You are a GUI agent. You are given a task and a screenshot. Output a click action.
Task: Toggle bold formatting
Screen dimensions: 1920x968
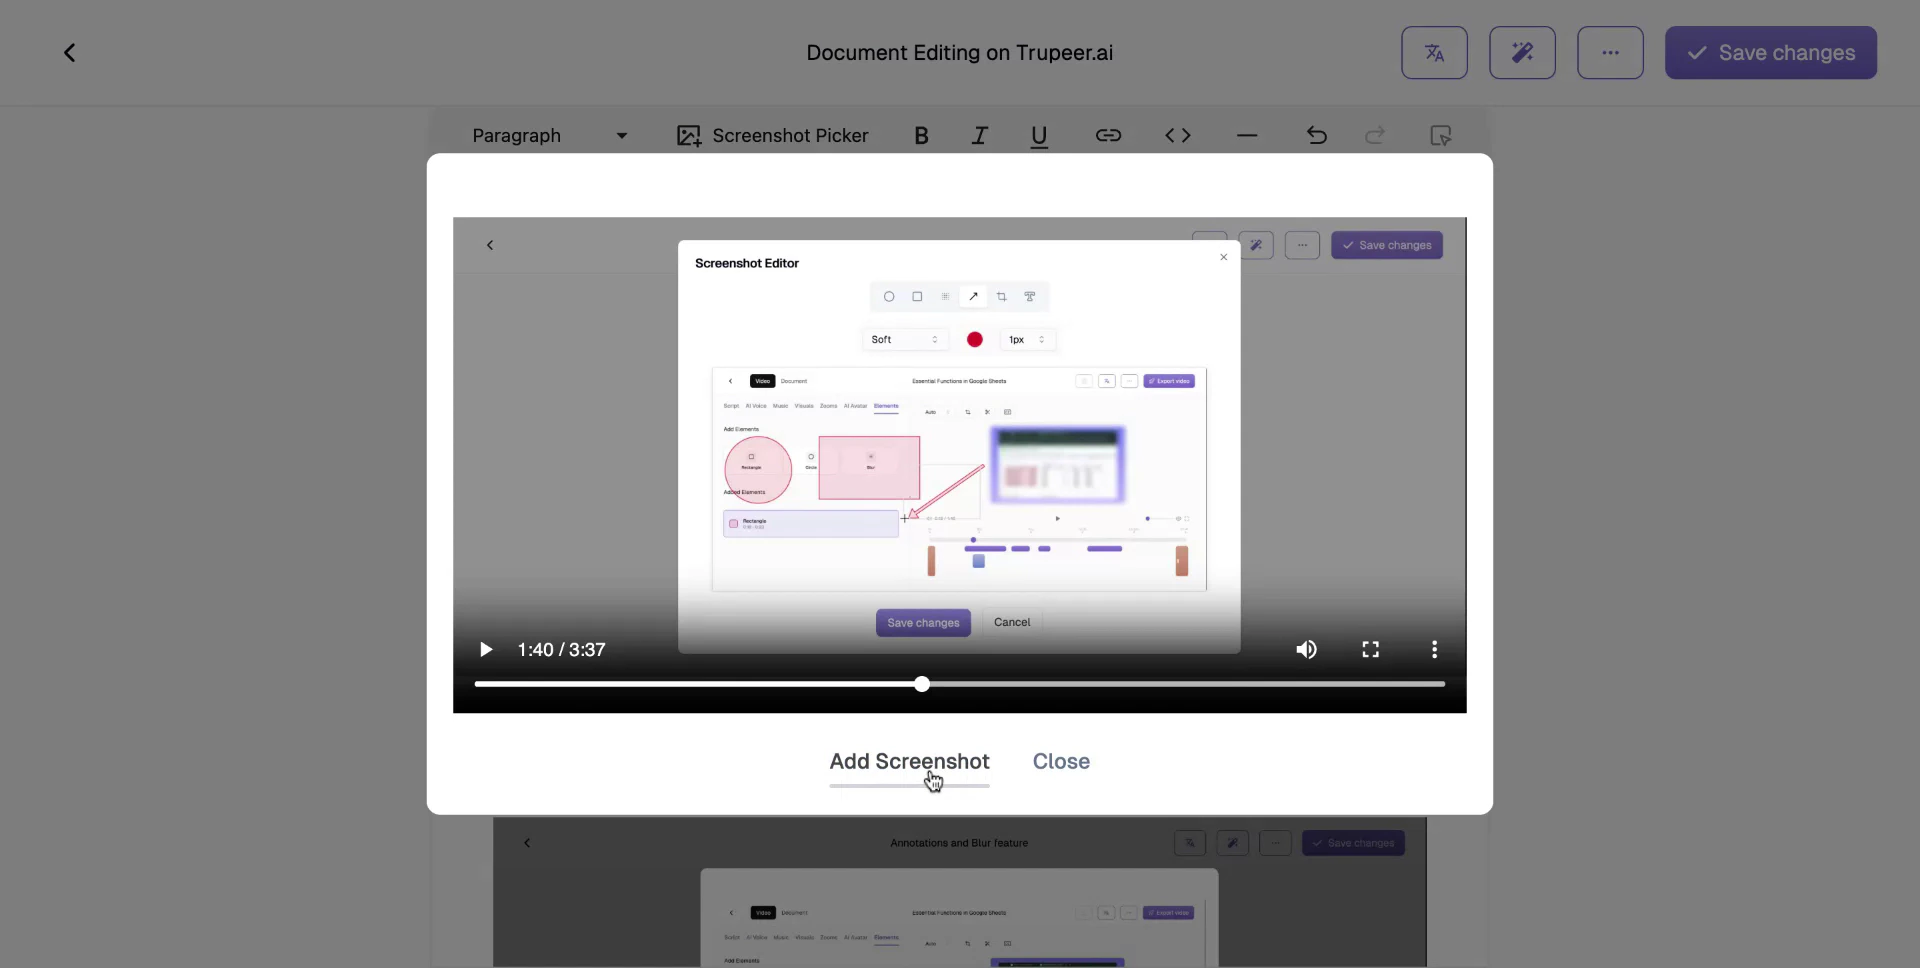tap(921, 136)
